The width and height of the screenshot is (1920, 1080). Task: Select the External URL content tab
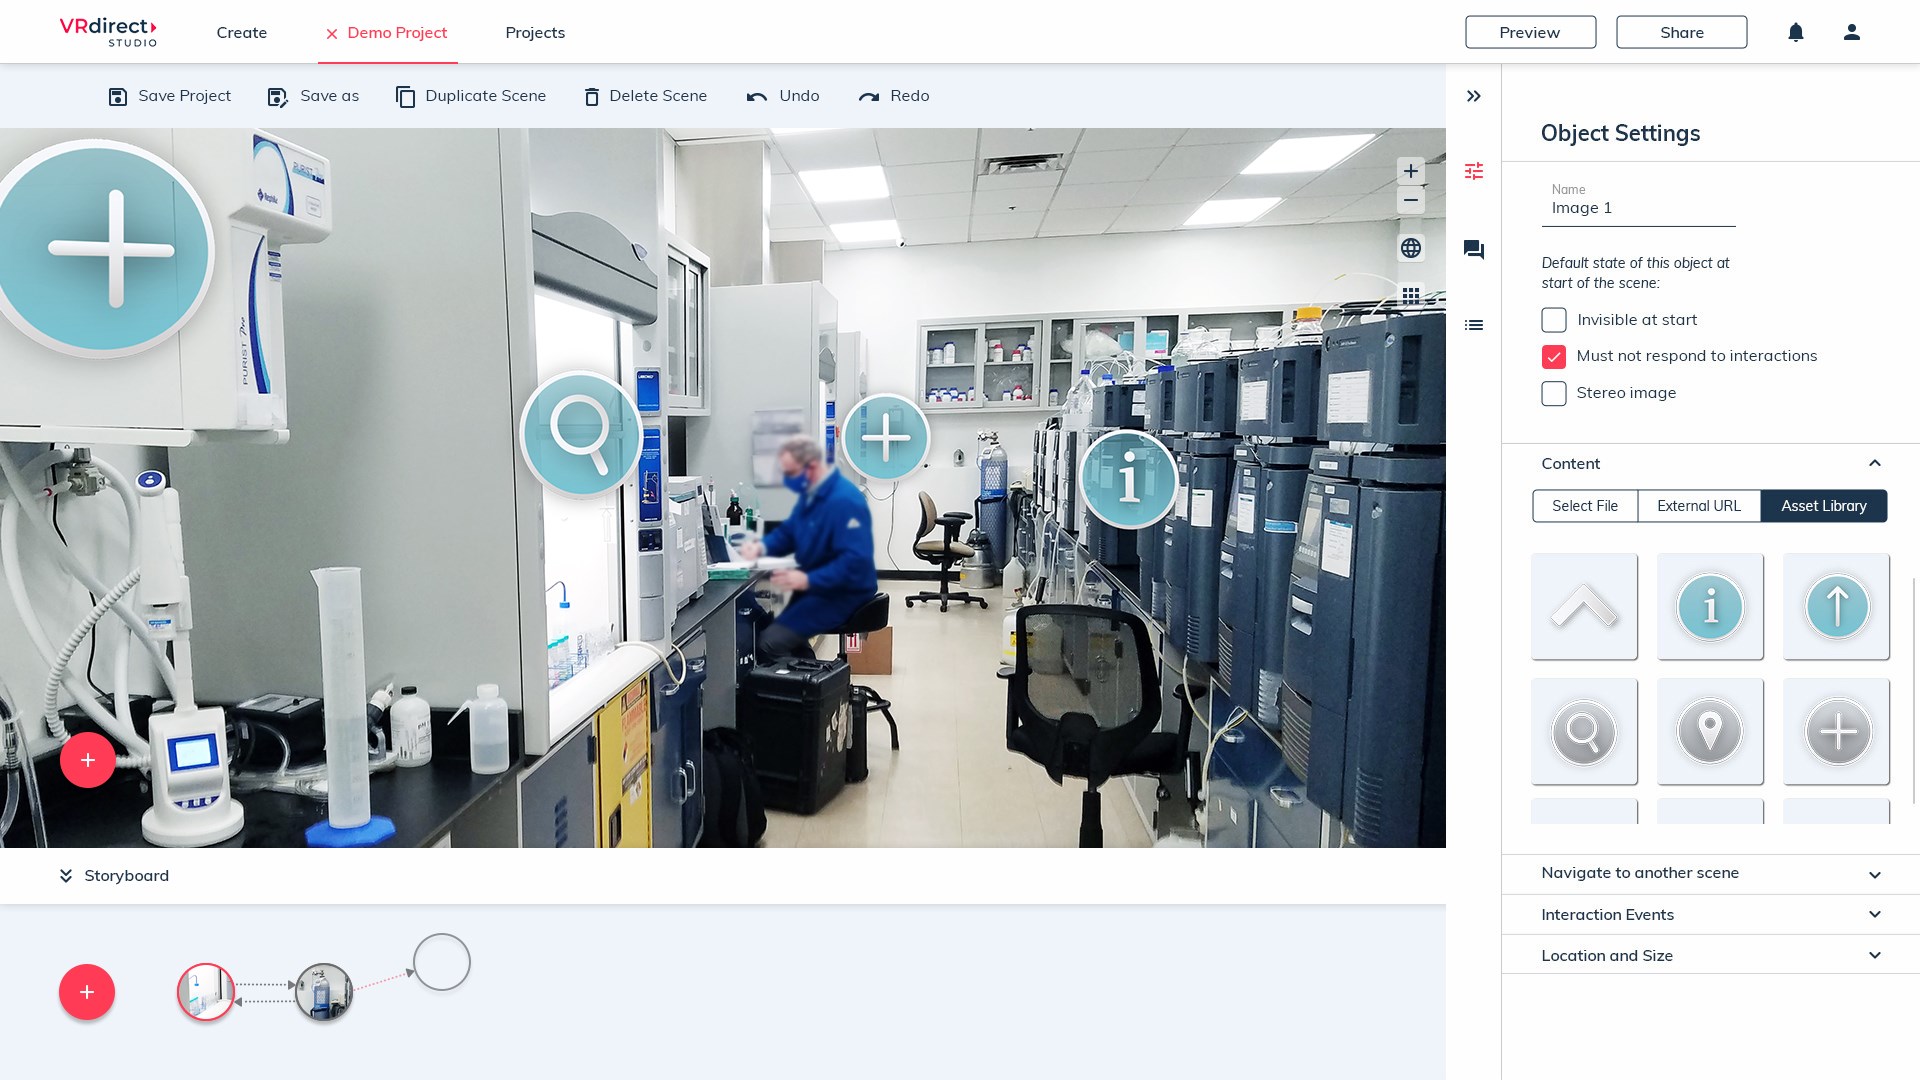(1699, 506)
